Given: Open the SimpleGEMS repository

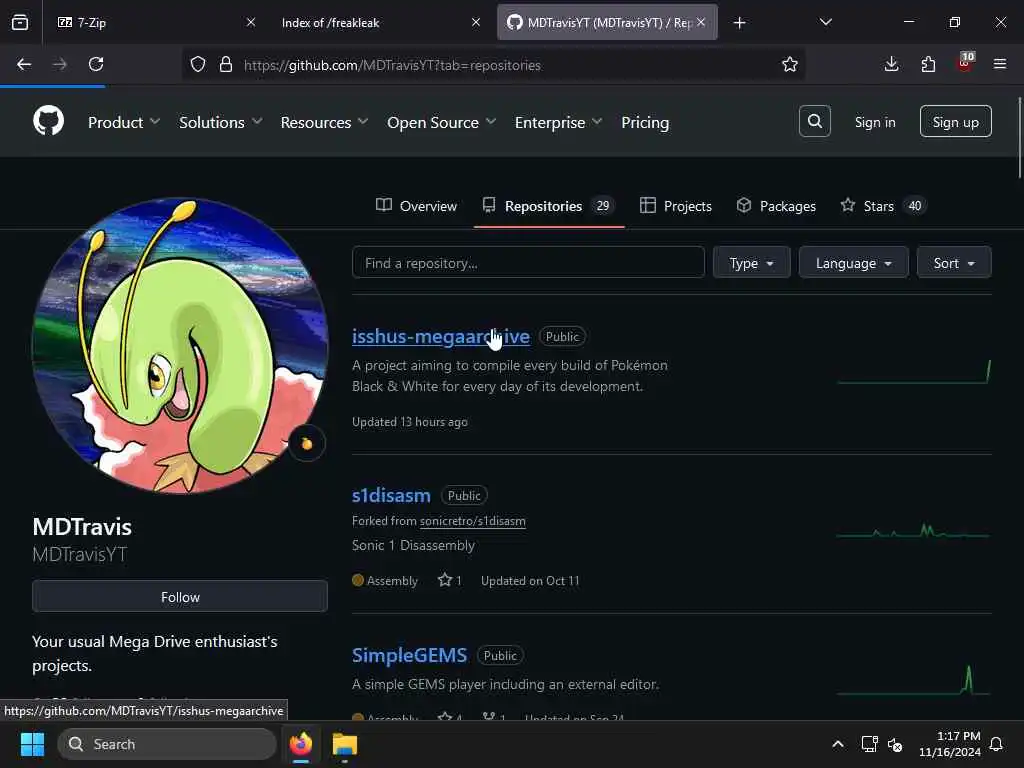Looking at the screenshot, I should tap(409, 655).
